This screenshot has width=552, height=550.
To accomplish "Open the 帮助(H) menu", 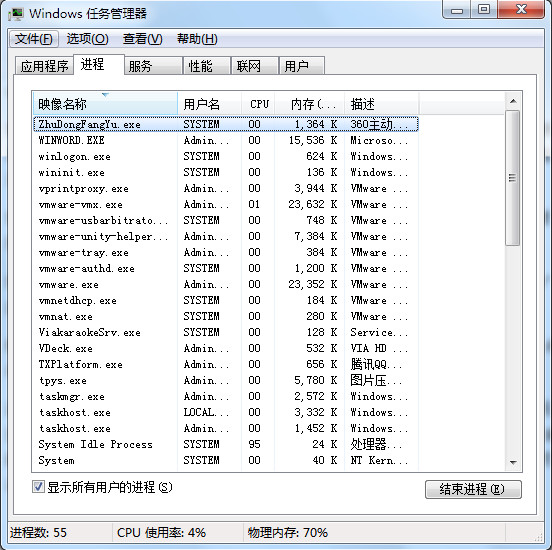I will click(x=197, y=39).
